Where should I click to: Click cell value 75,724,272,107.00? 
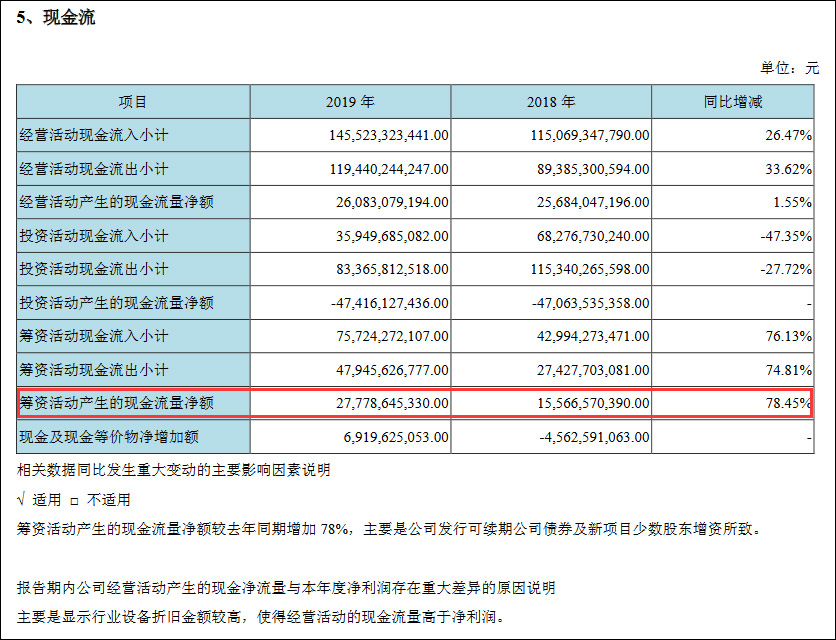pos(392,336)
